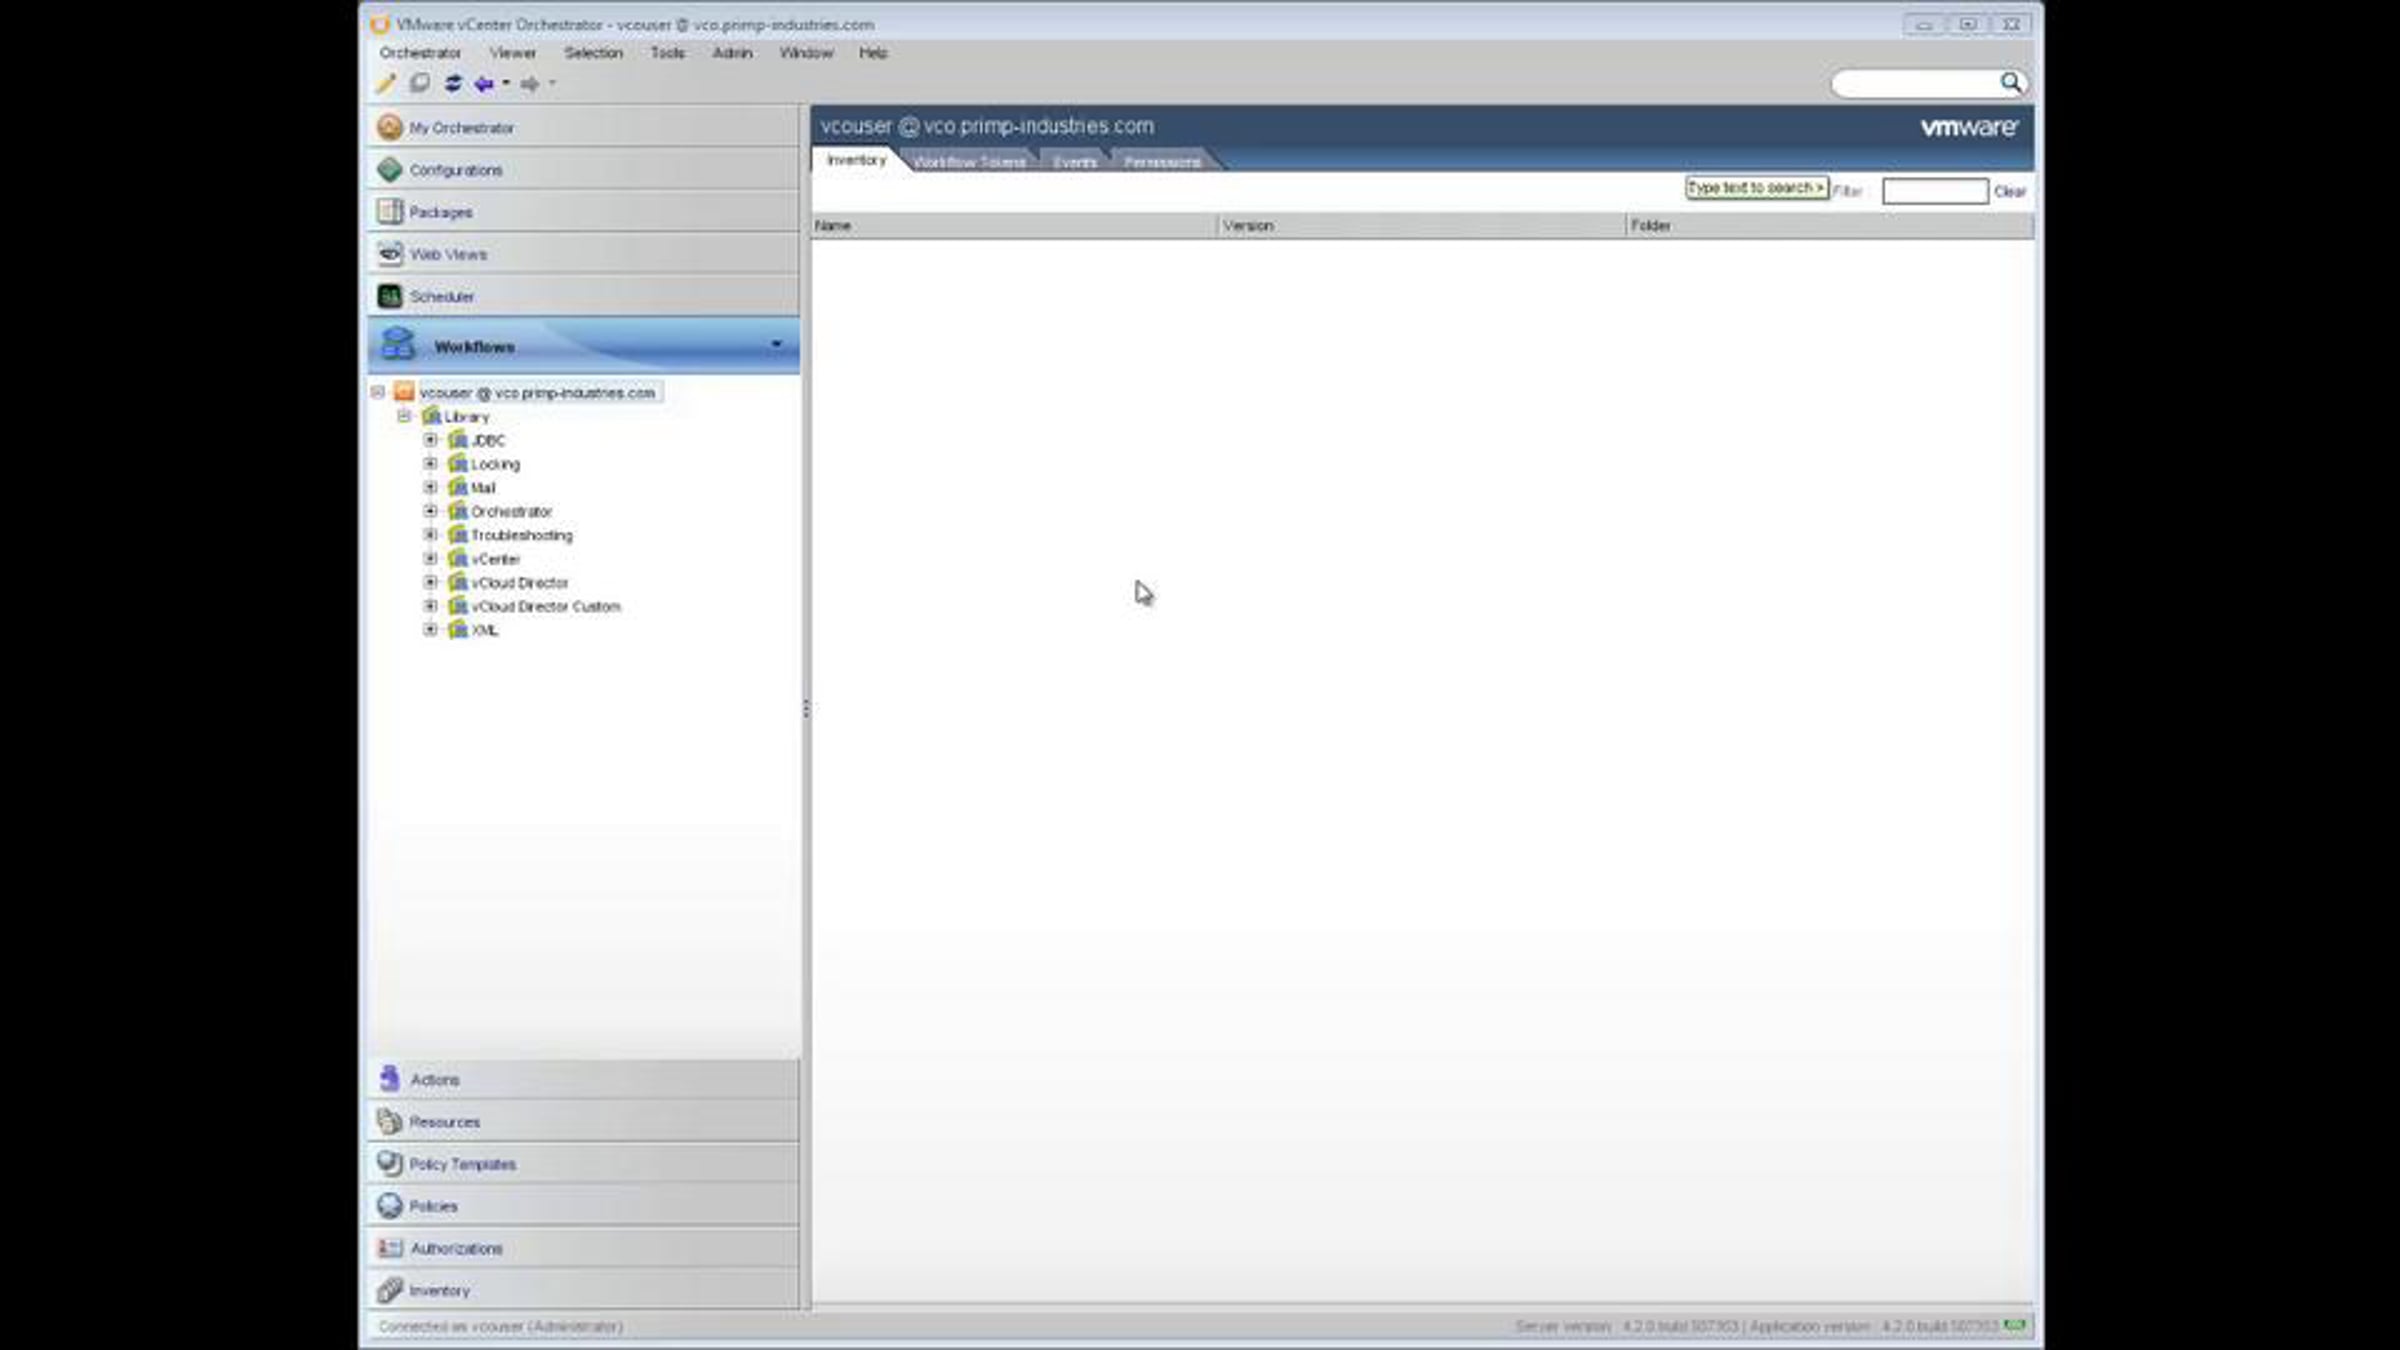Expand the Troubleshooting folder node
The width and height of the screenshot is (2400, 1350).
(430, 535)
